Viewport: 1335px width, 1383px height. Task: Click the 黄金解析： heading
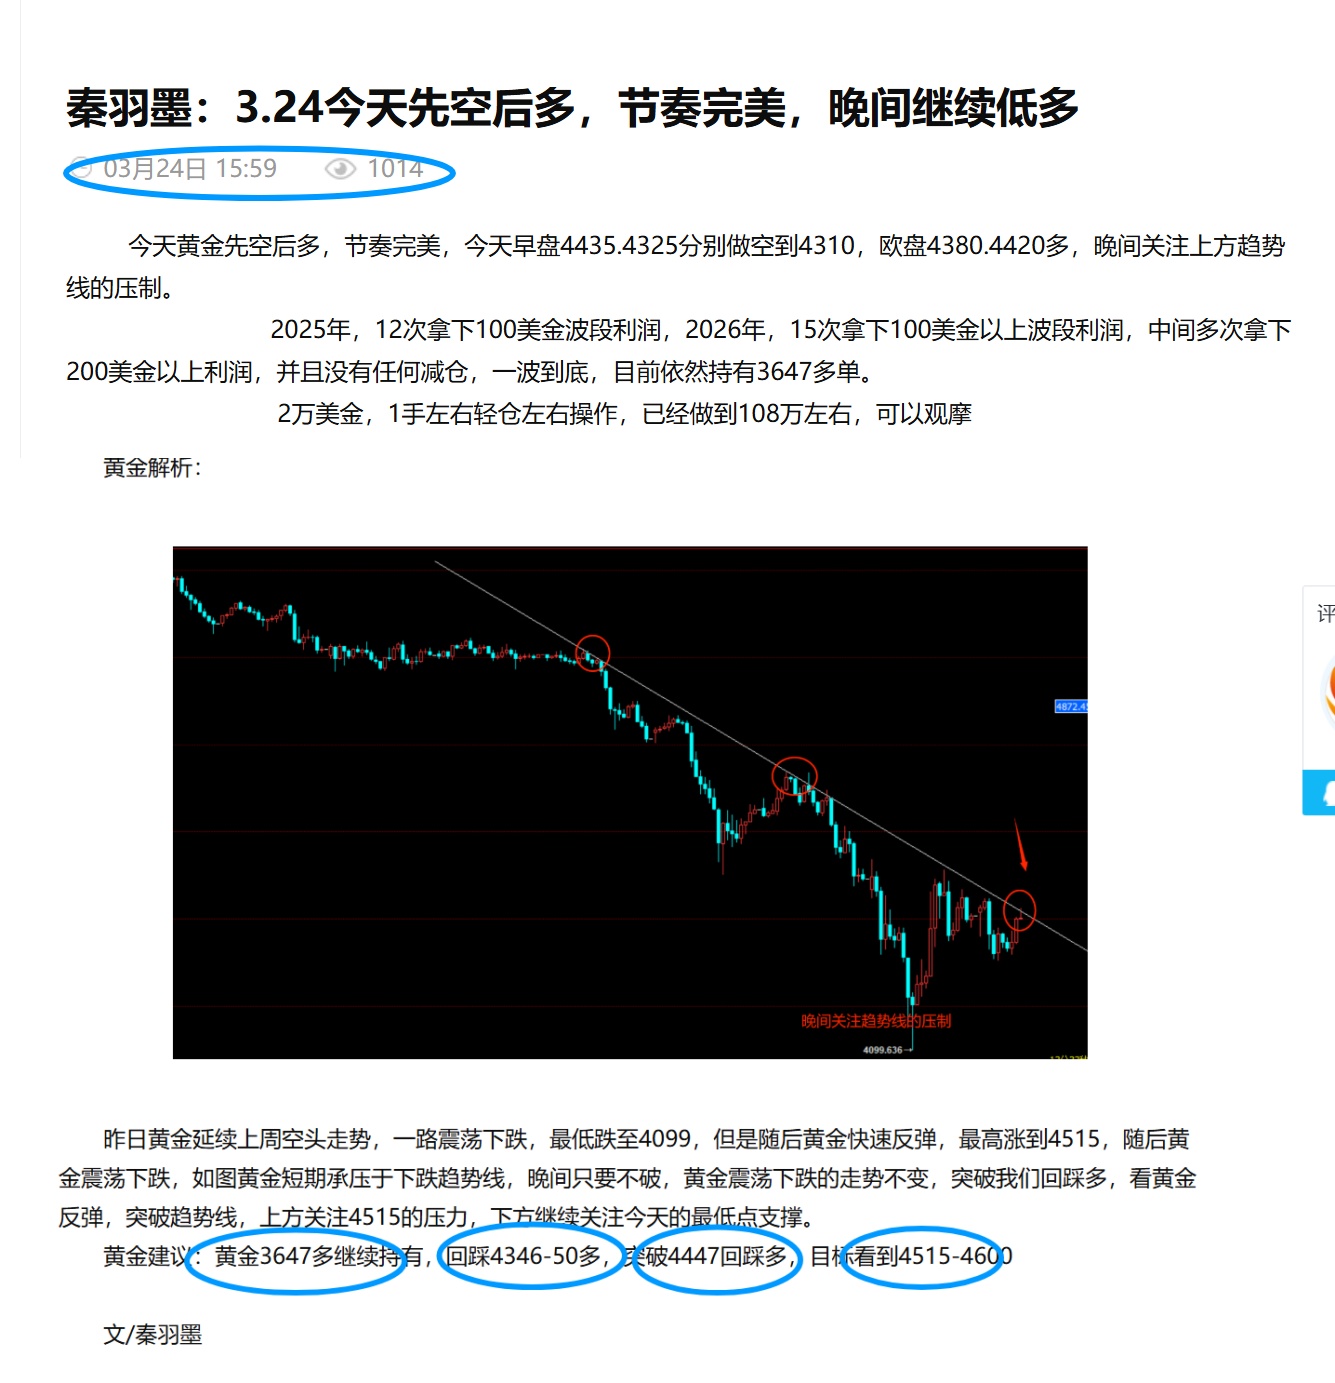click(153, 468)
